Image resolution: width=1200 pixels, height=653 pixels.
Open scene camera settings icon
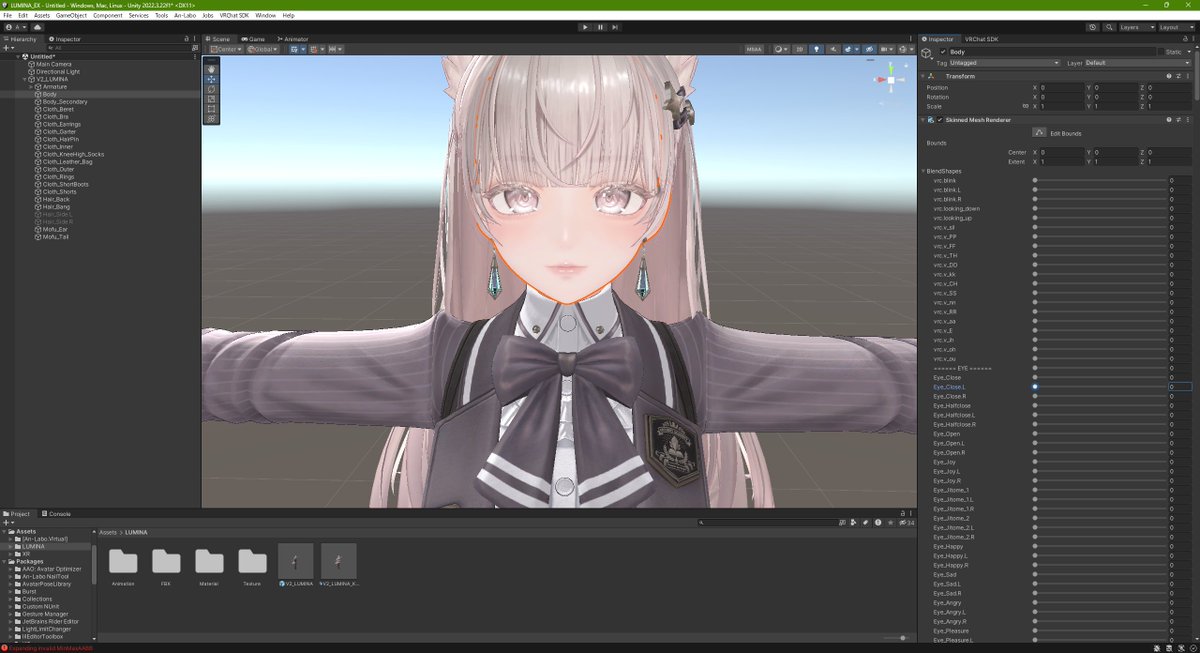click(885, 49)
